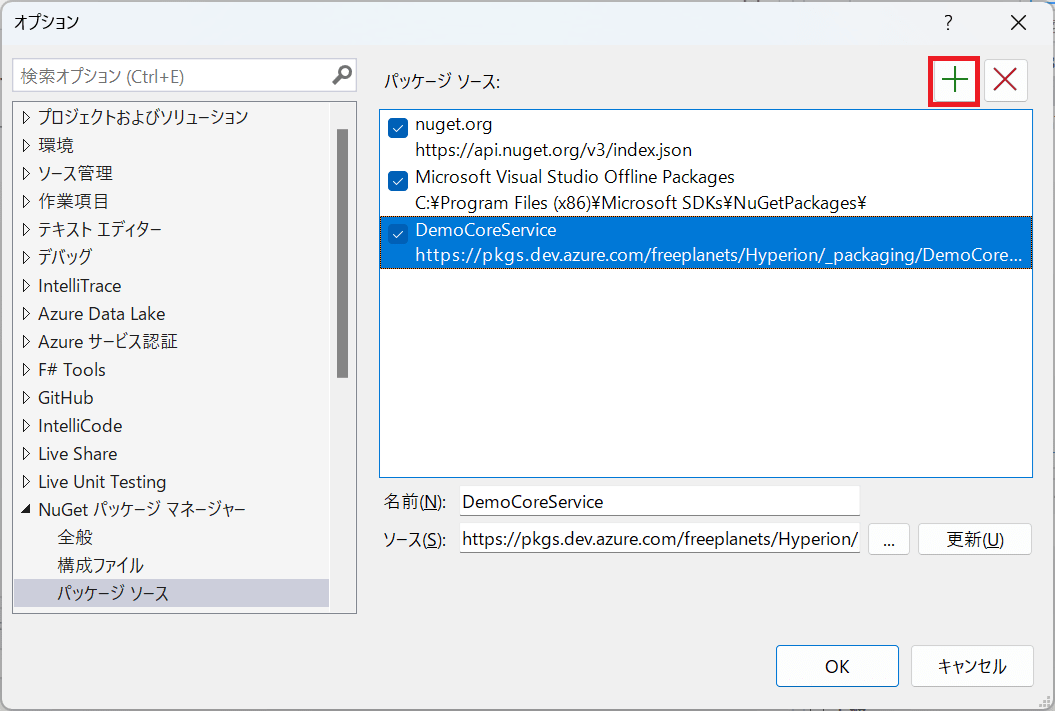Image resolution: width=1055 pixels, height=711 pixels.
Task: Click the options tree vertical scrollbar
Action: coord(342,253)
